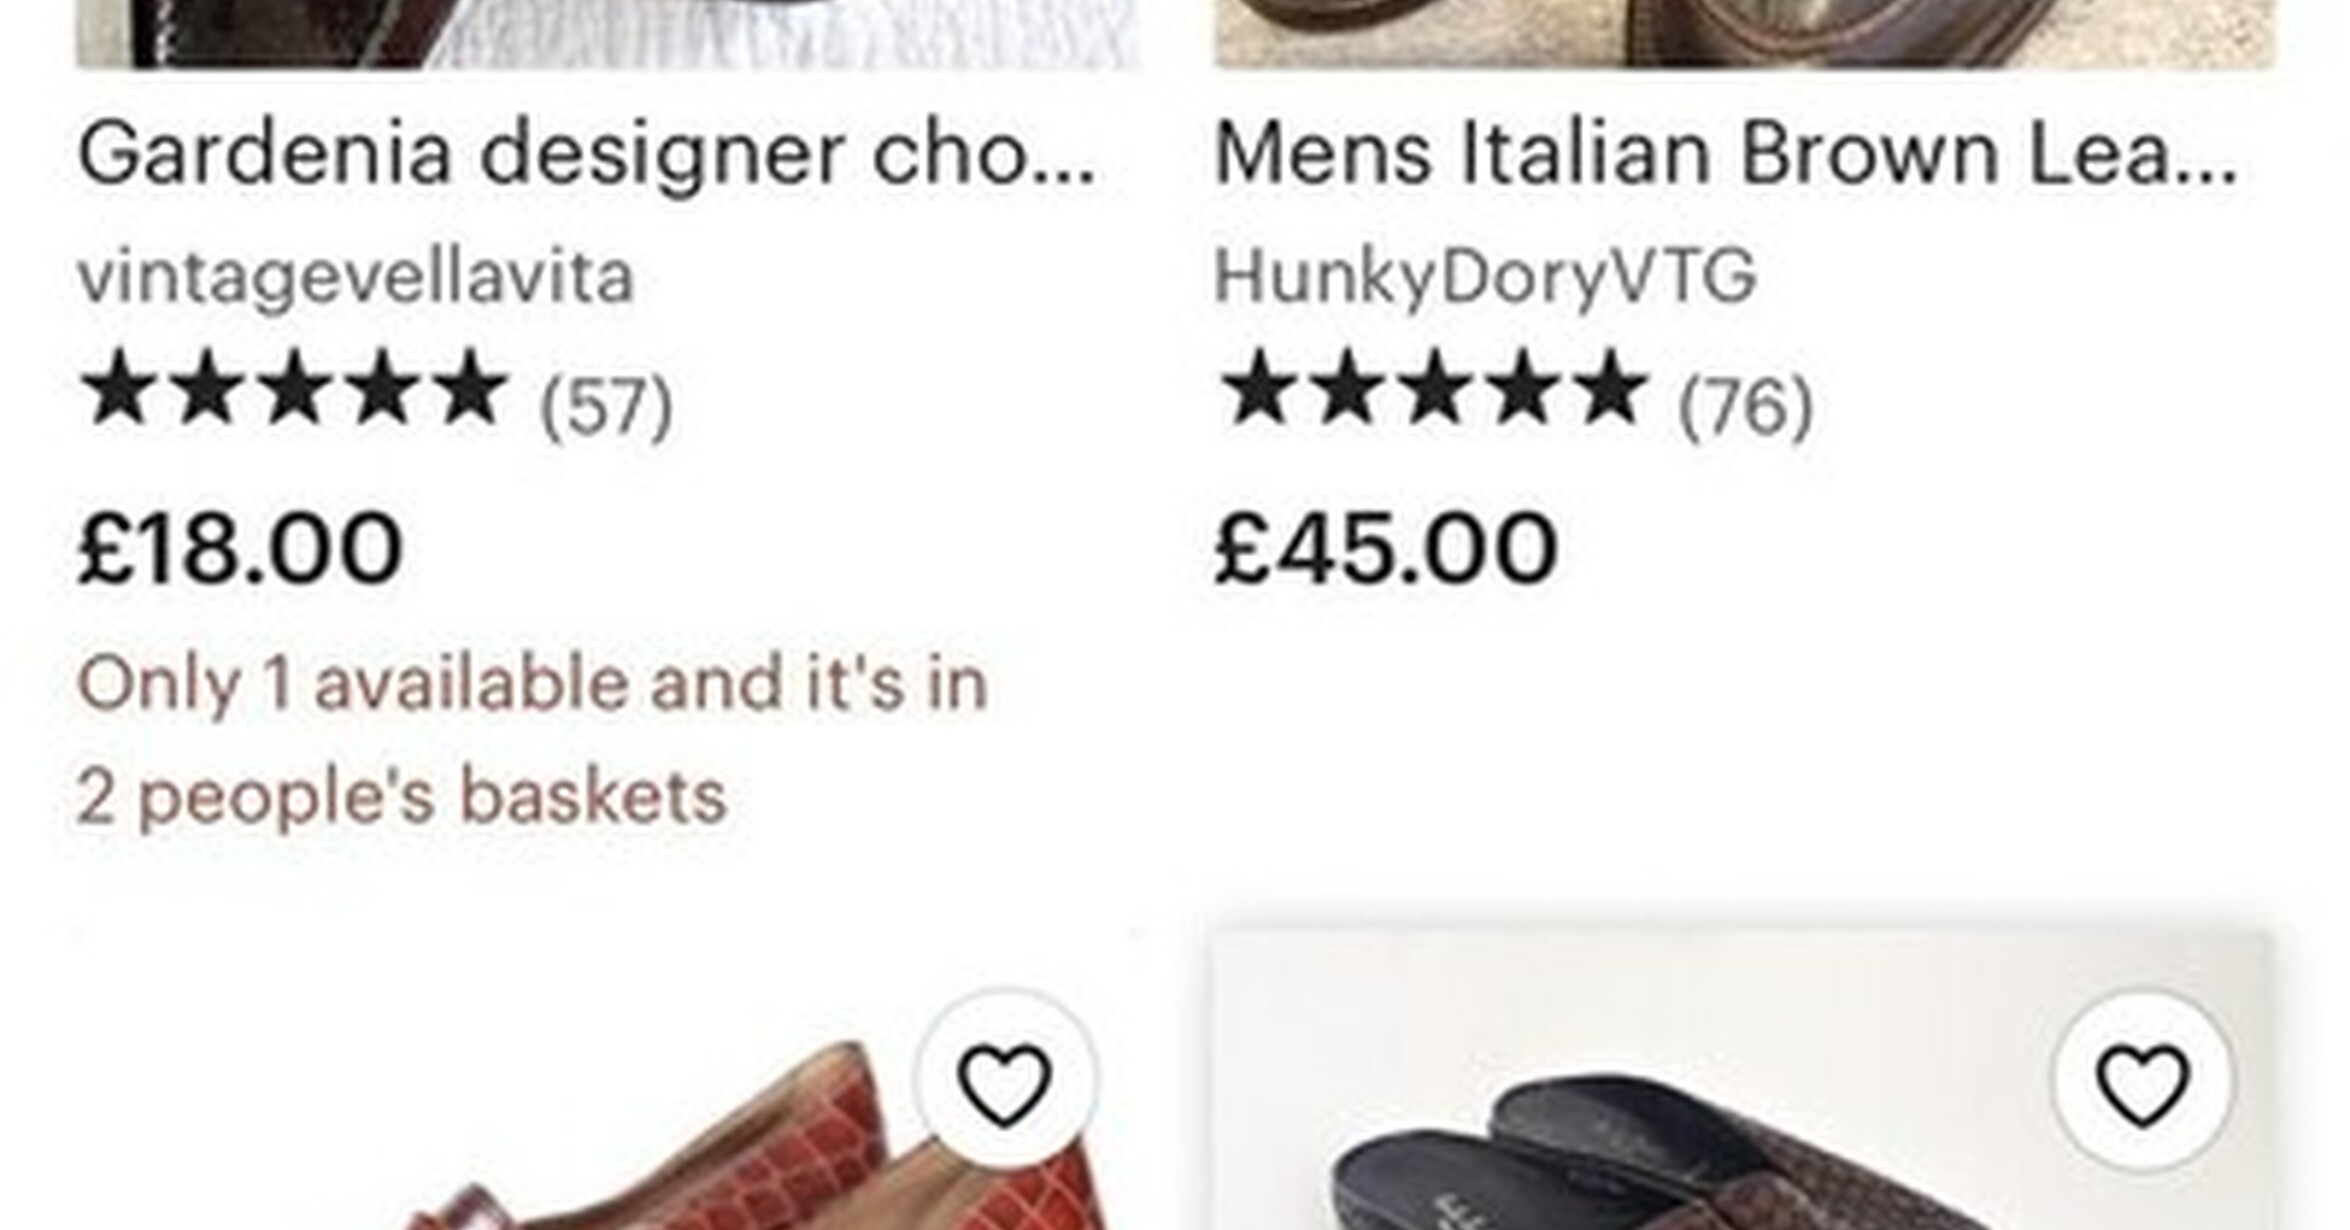Favorite the red crocodile shoes listing

[x=1005, y=1082]
